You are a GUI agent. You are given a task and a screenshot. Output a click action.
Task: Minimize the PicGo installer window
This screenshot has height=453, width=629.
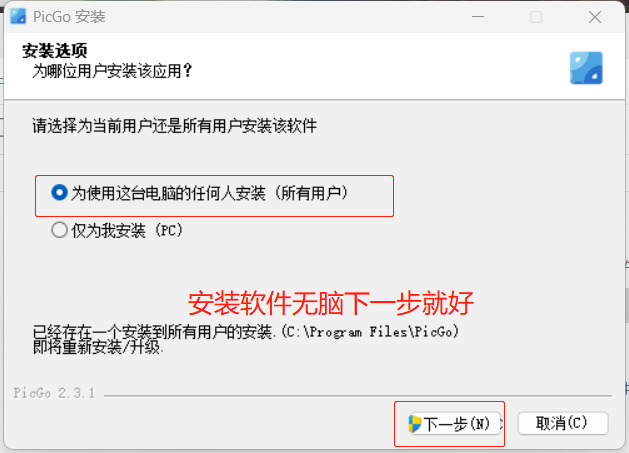[x=478, y=17]
